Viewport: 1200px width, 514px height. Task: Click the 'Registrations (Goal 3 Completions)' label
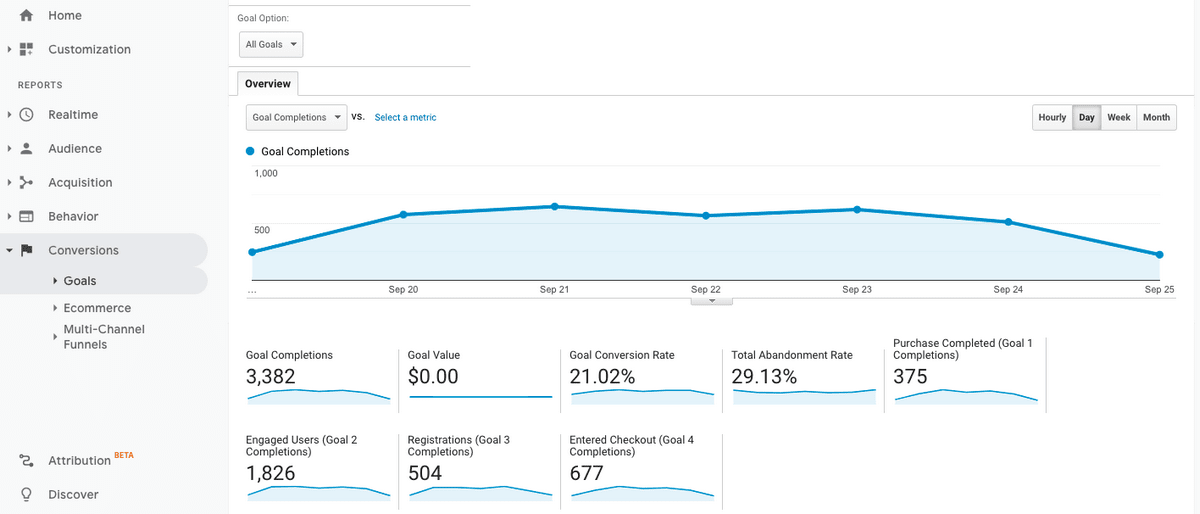tap(459, 446)
